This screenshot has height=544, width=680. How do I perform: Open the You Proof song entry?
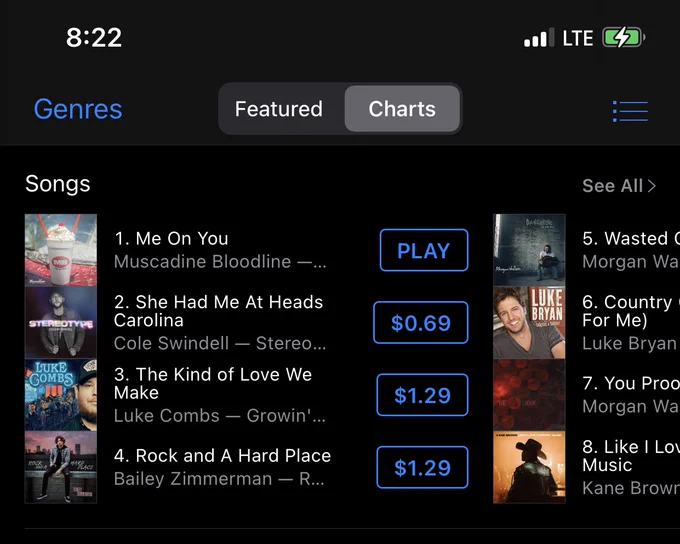click(631, 395)
